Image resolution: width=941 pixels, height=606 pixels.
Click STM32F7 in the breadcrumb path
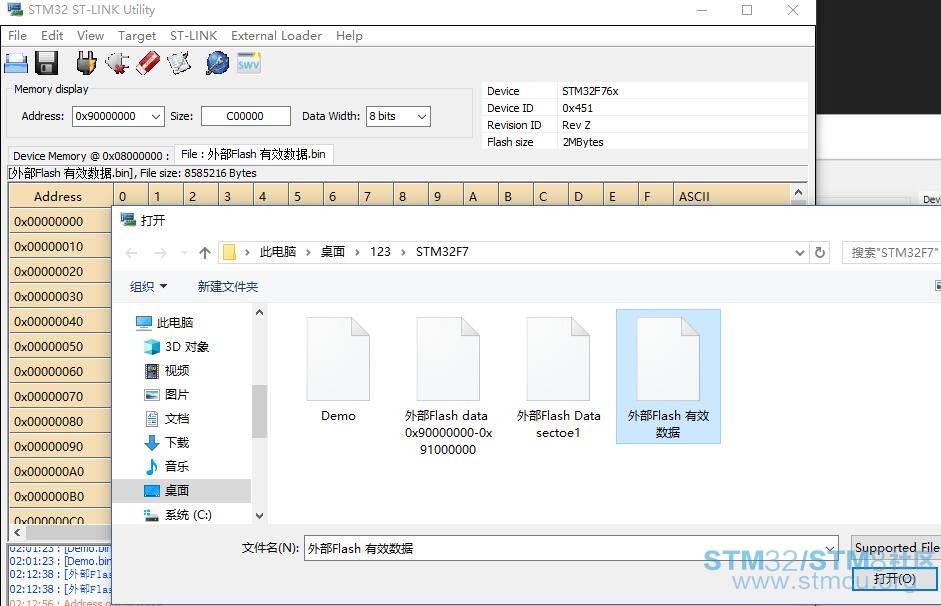tap(442, 252)
